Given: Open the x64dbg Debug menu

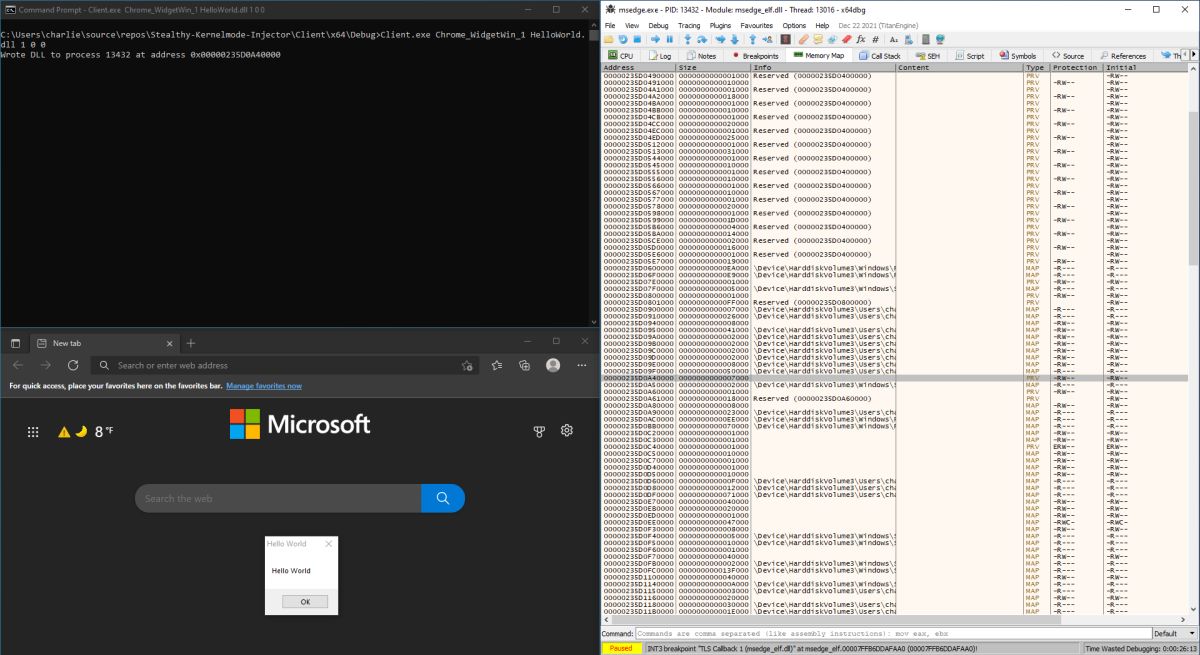Looking at the screenshot, I should (x=658, y=25).
